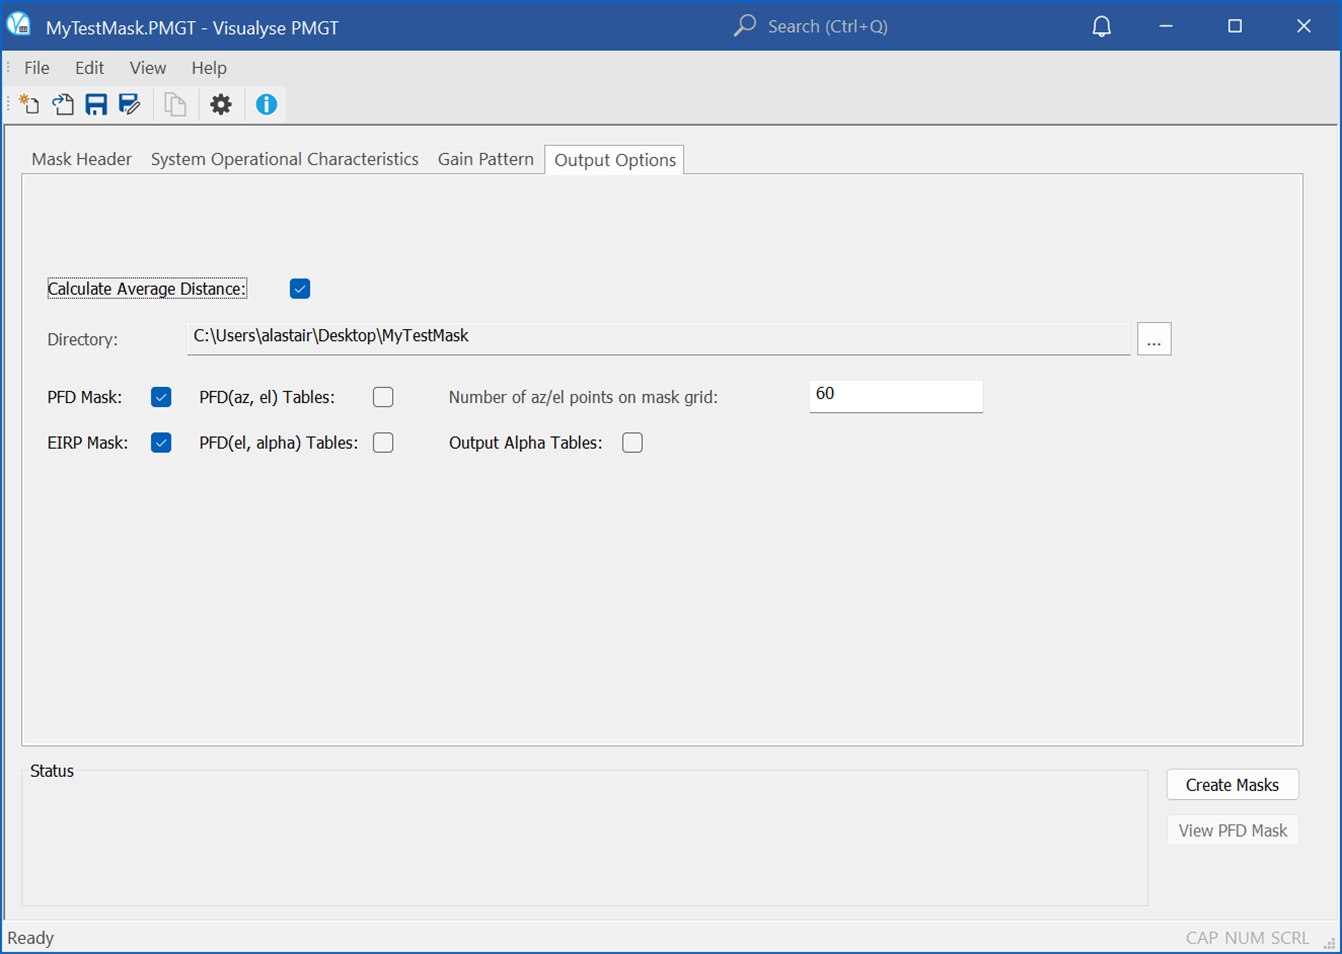Enable Output Alpha Tables checkbox
1342x954 pixels.
click(632, 443)
